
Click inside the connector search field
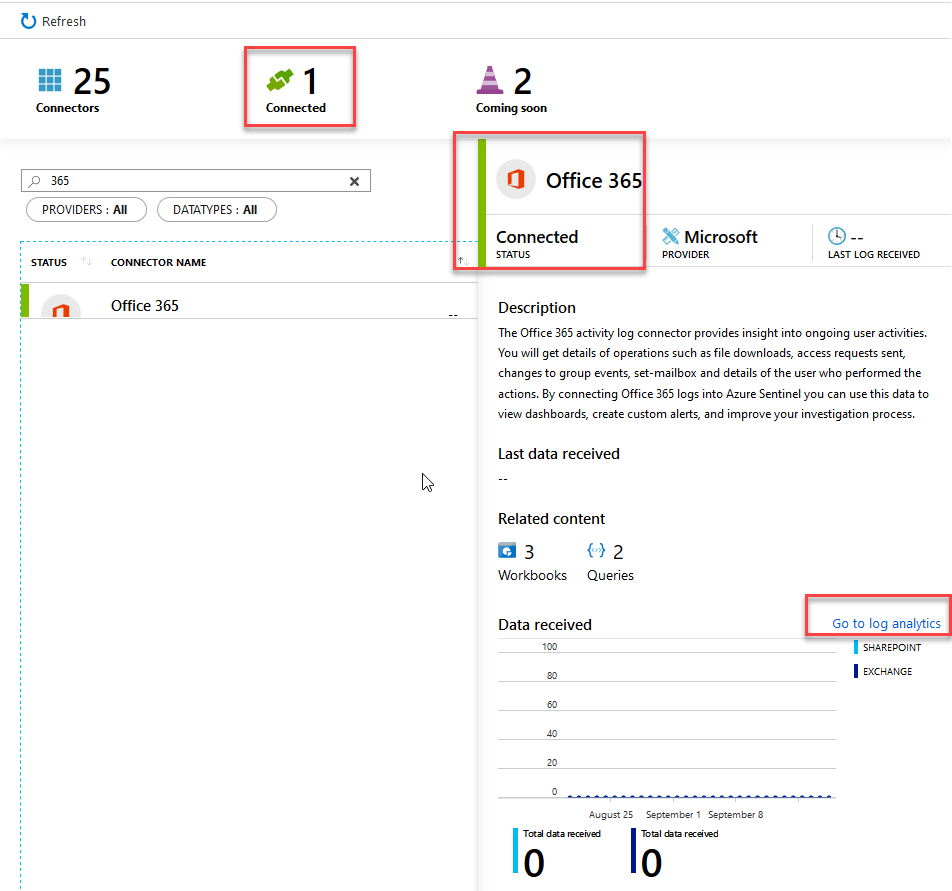[195, 181]
